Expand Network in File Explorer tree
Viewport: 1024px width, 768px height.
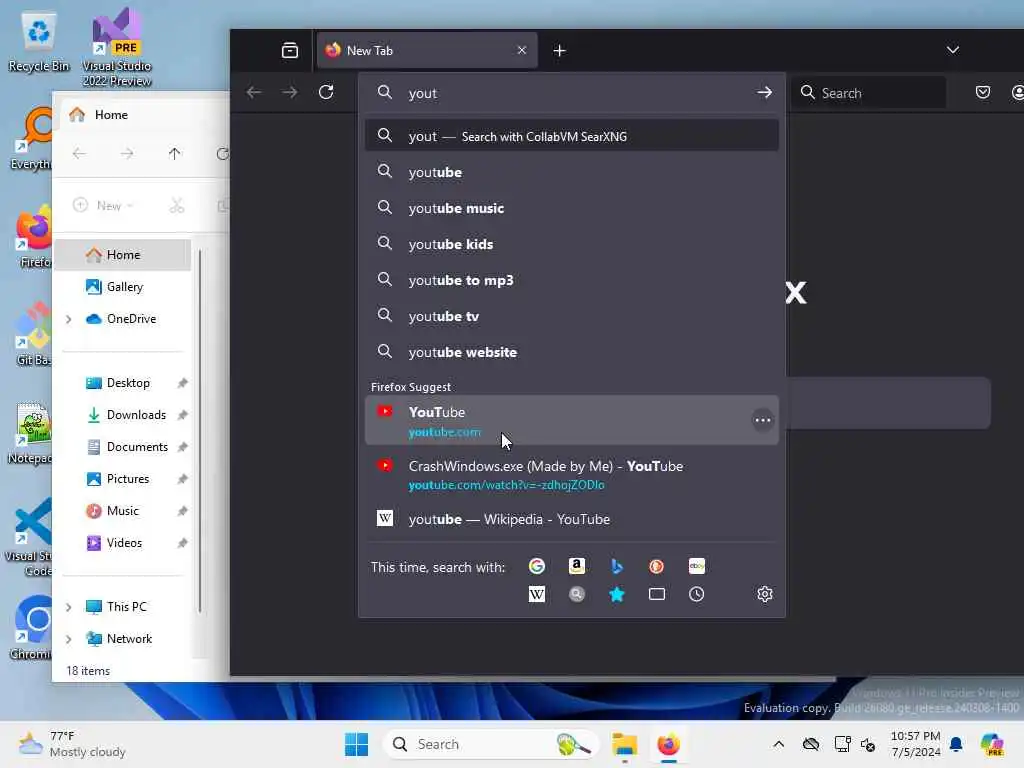[x=69, y=639]
